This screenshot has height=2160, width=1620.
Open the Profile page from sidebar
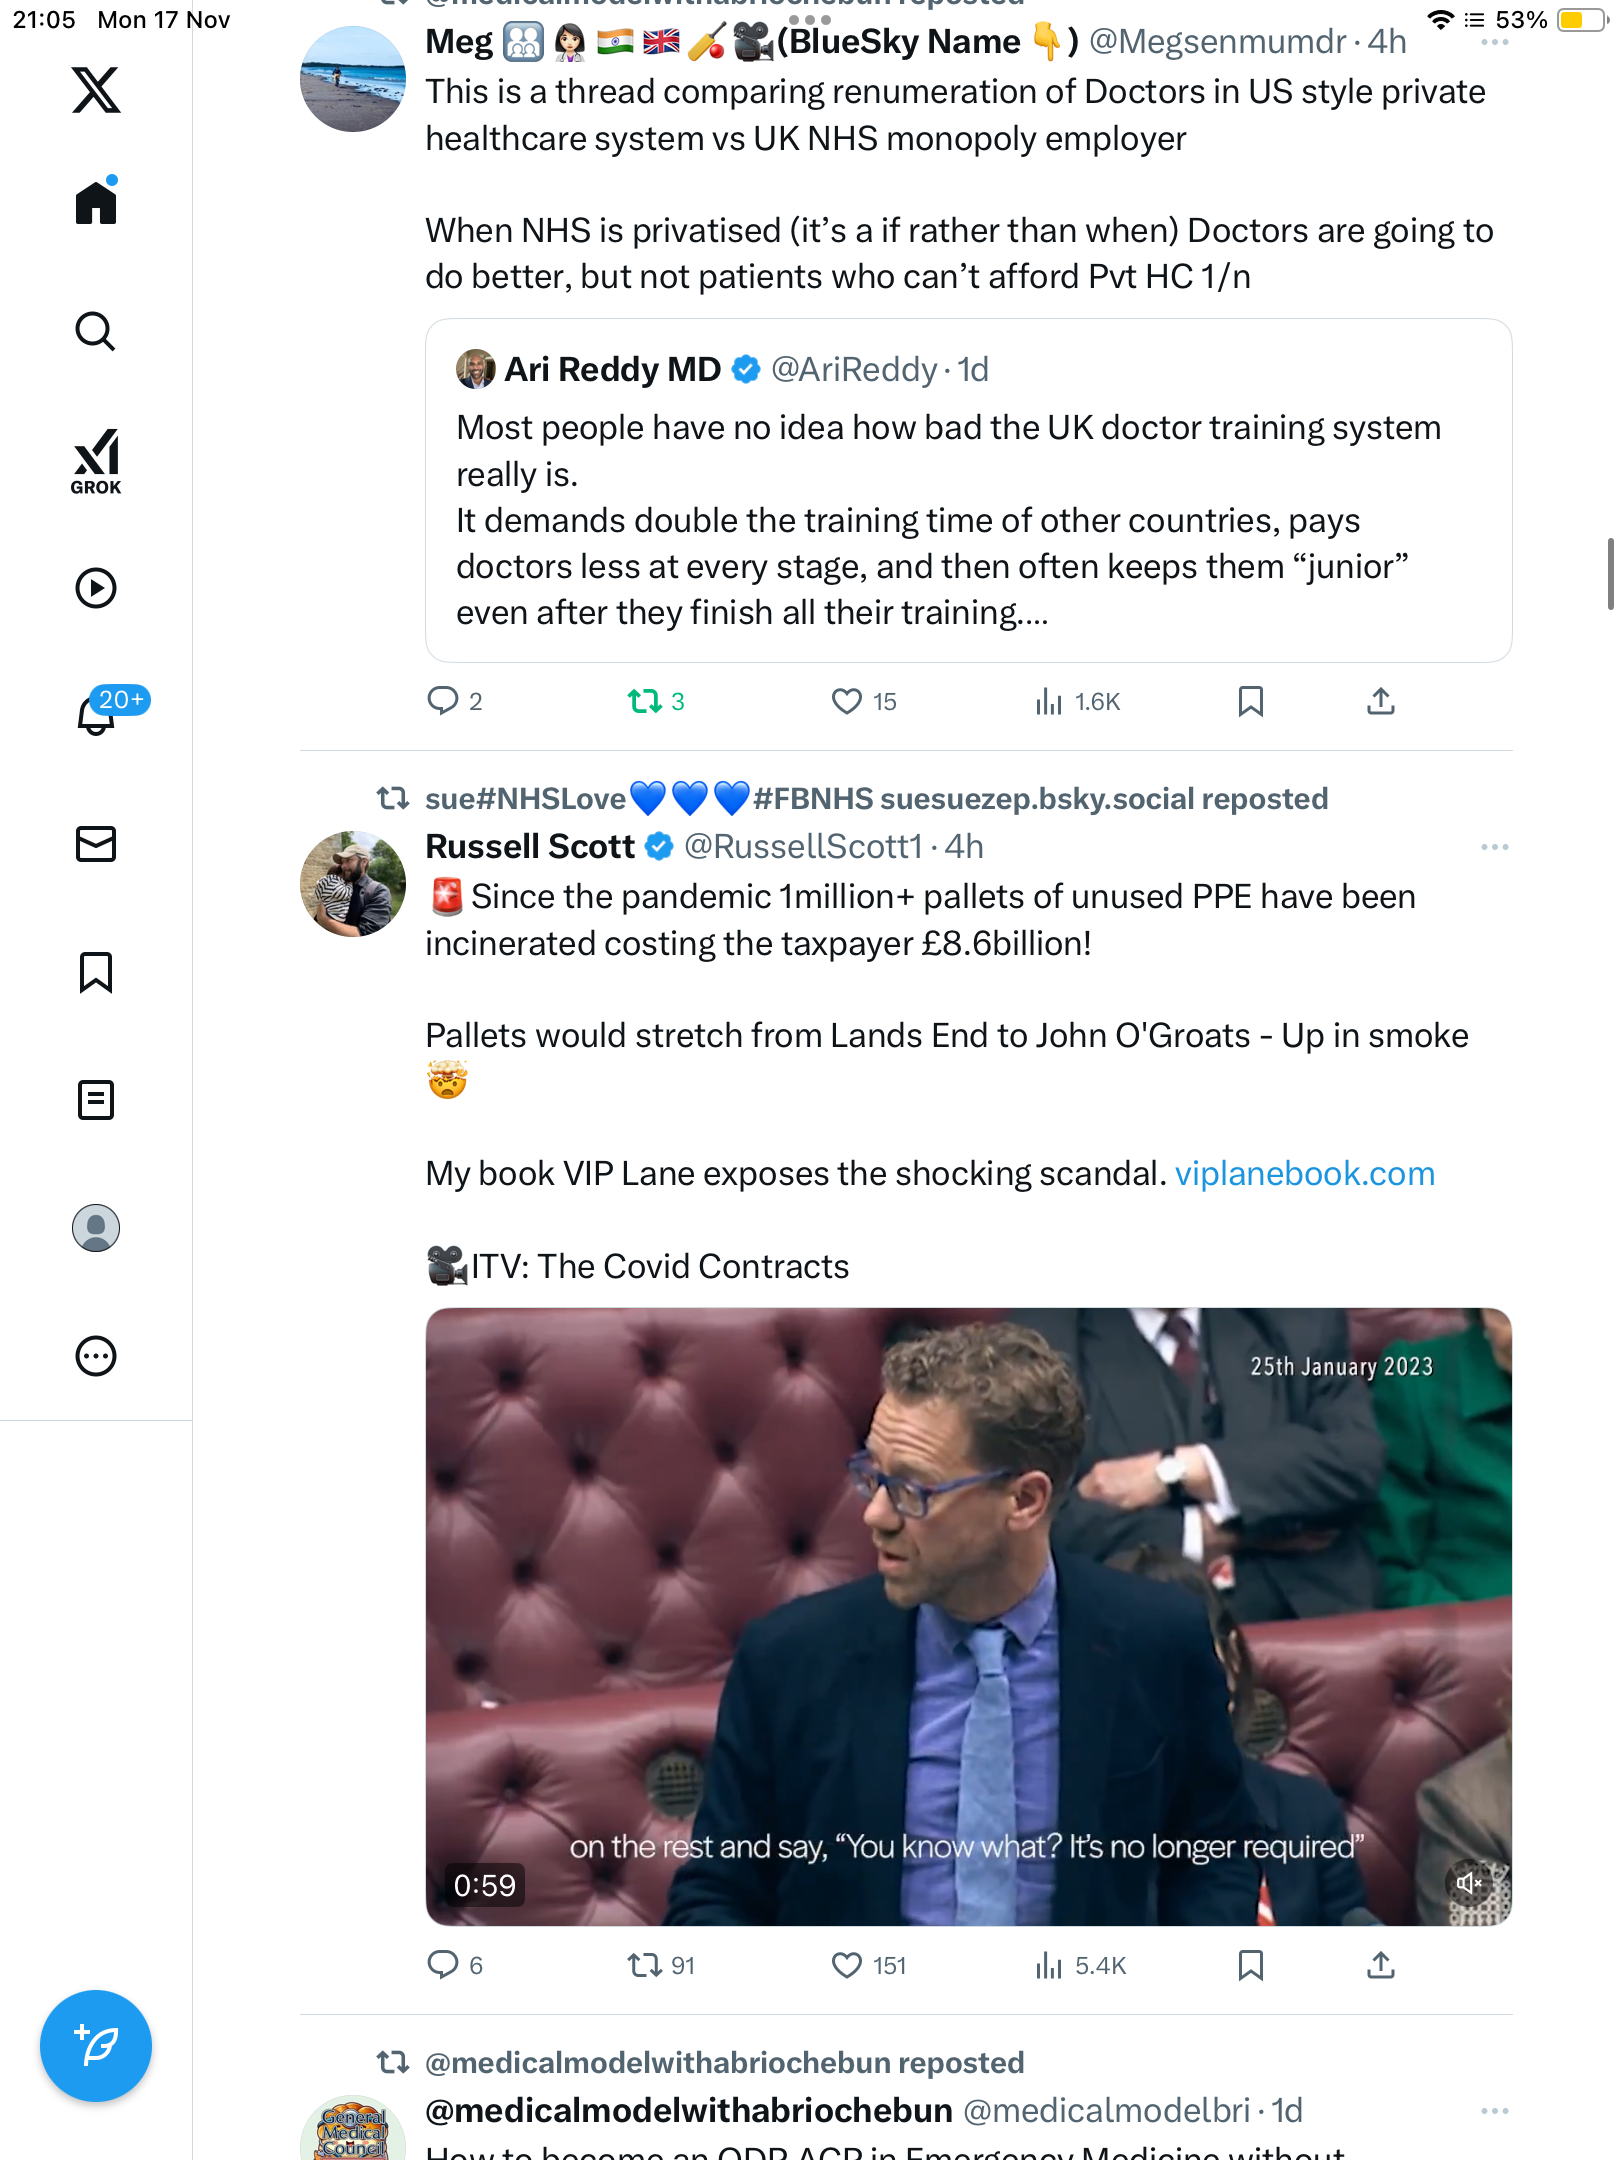coord(96,1228)
